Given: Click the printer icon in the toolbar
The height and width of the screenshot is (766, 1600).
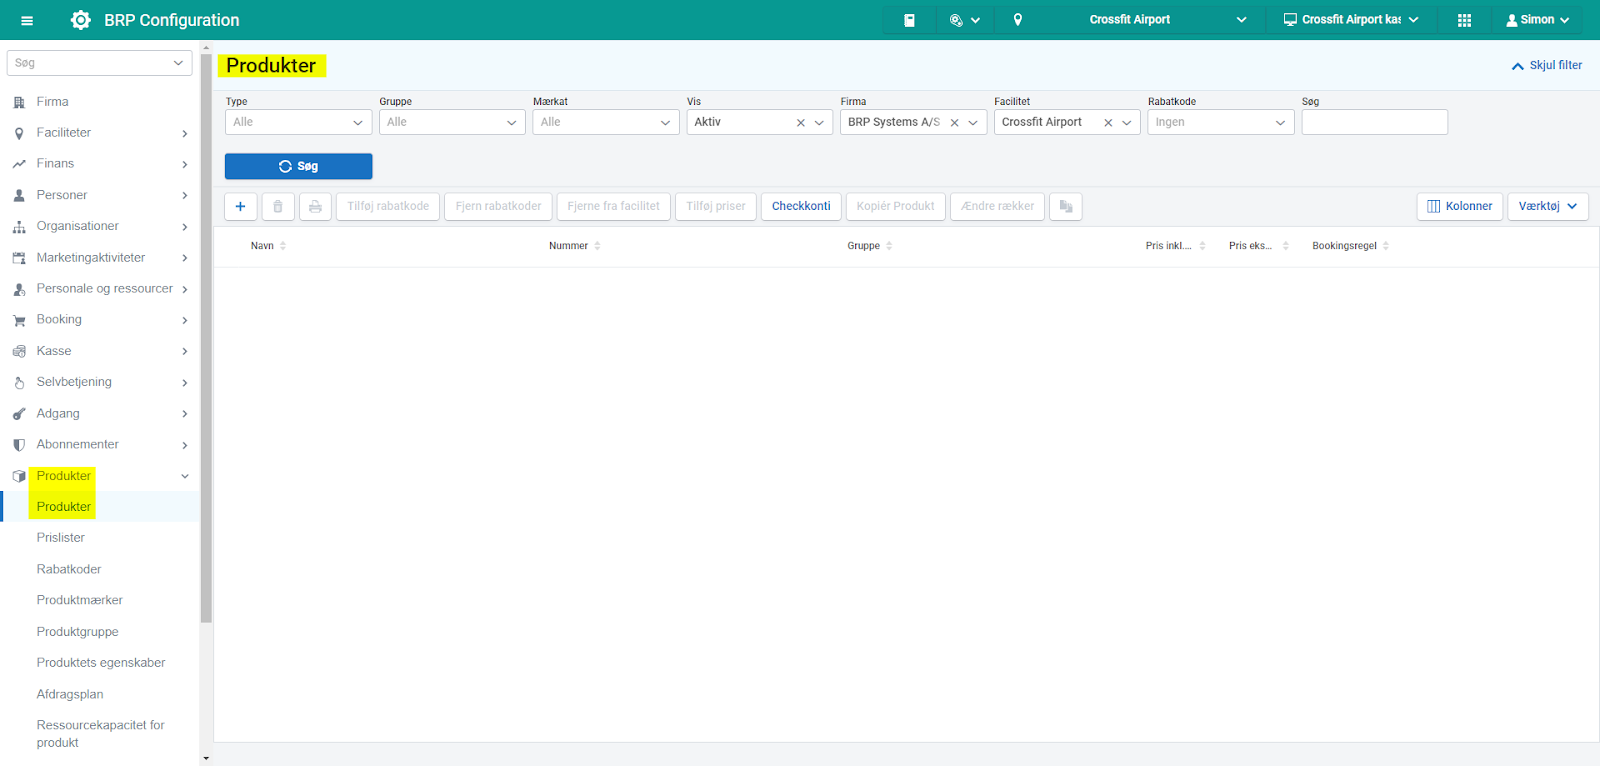Looking at the screenshot, I should click(315, 207).
